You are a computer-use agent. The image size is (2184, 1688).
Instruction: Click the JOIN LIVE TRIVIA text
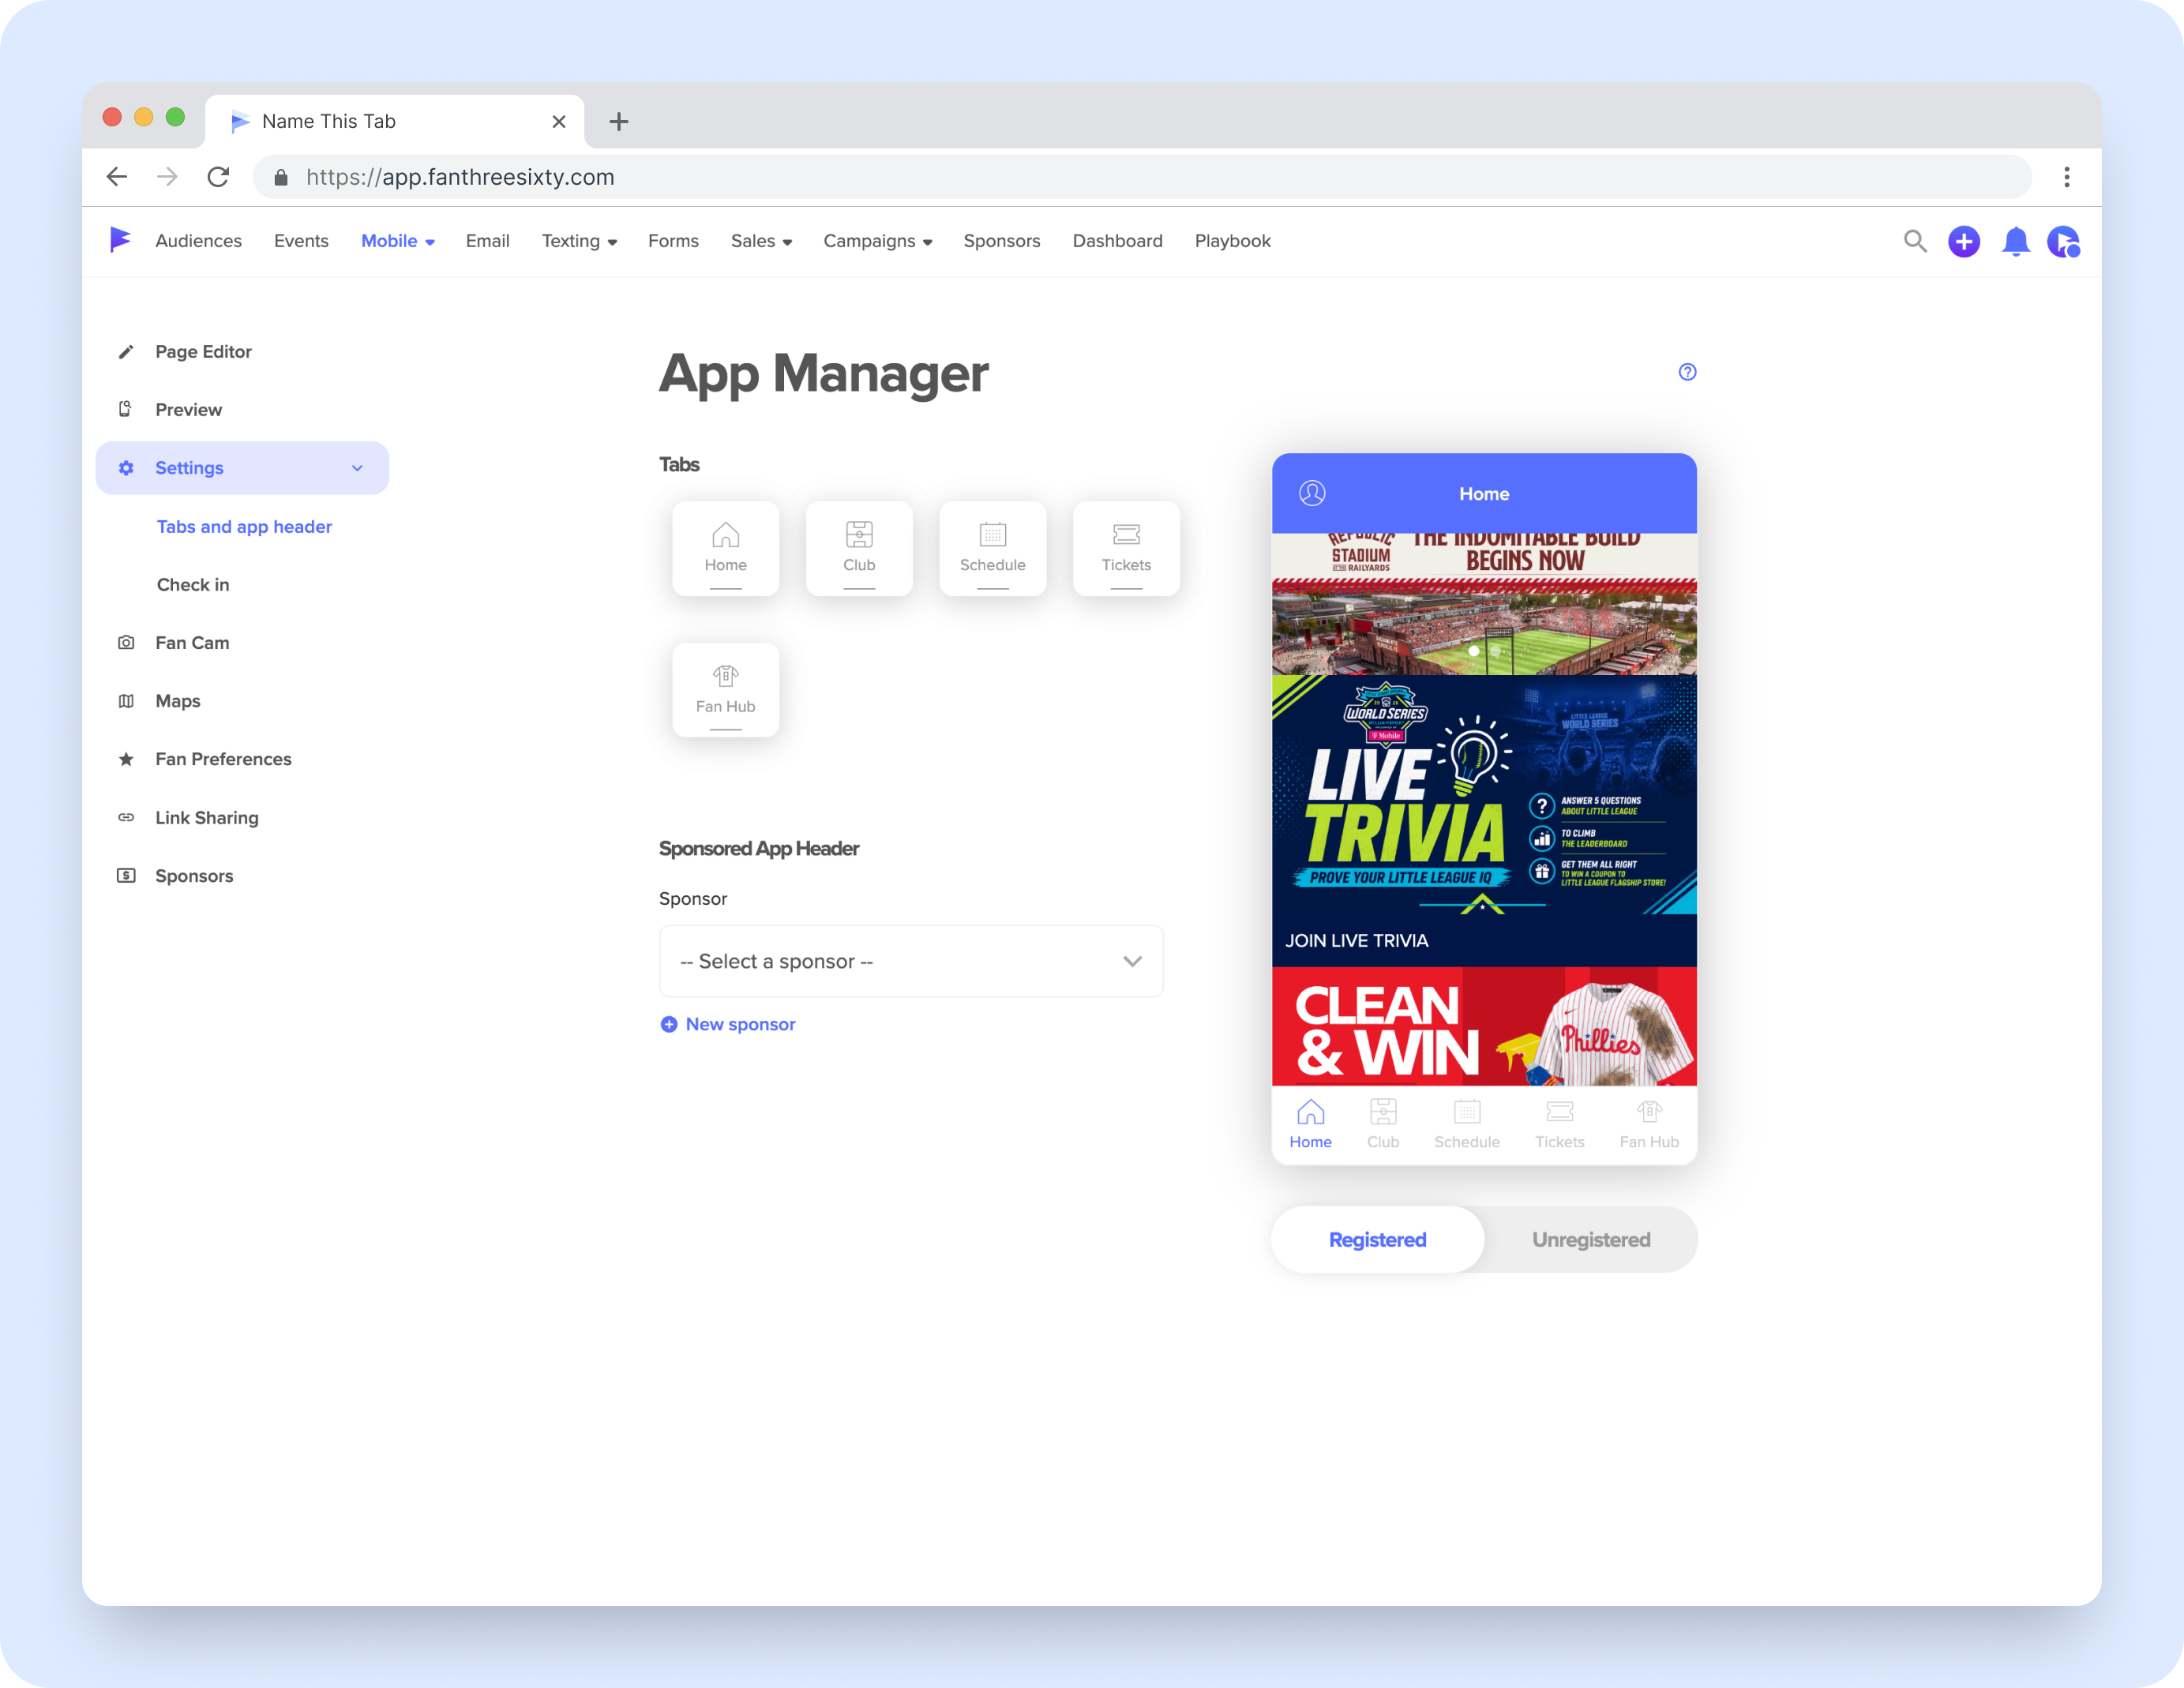(1356, 941)
